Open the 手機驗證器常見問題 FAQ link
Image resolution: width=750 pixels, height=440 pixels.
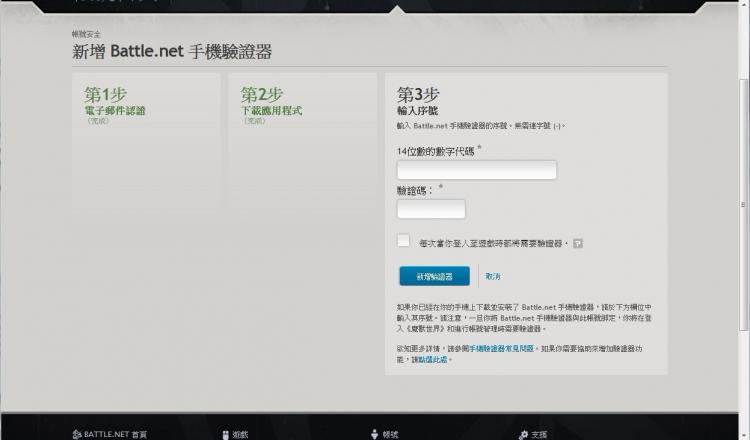point(501,349)
